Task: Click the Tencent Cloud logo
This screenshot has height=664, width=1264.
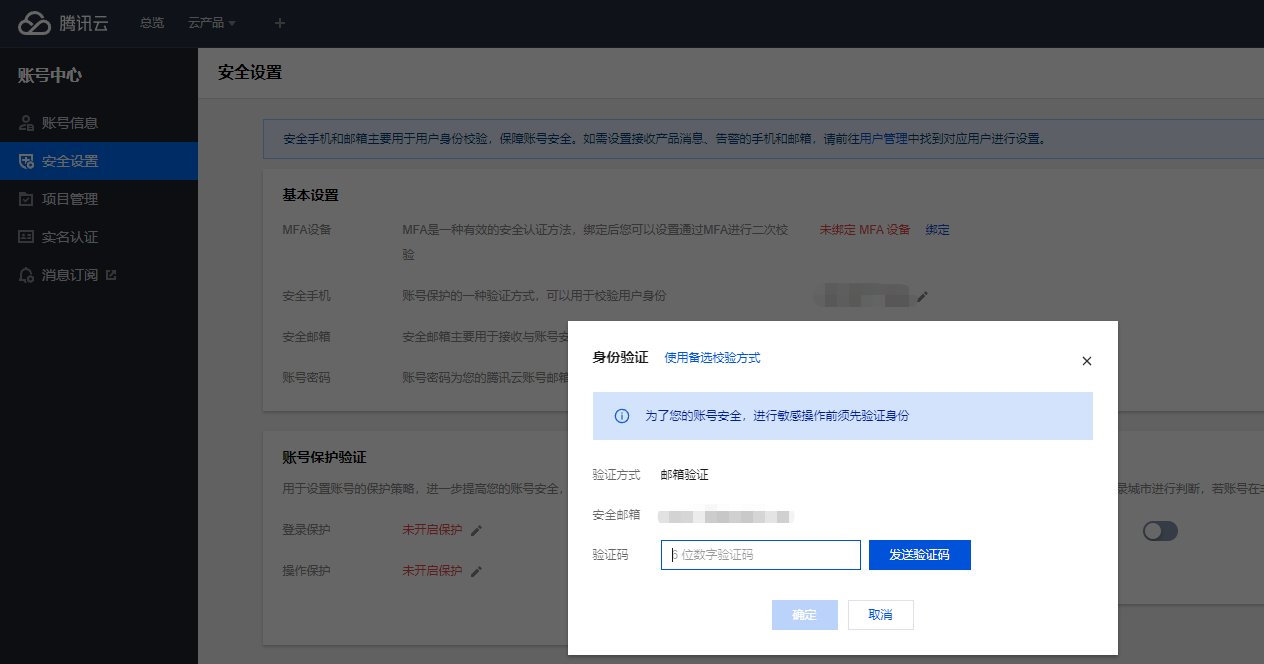Action: [x=63, y=23]
